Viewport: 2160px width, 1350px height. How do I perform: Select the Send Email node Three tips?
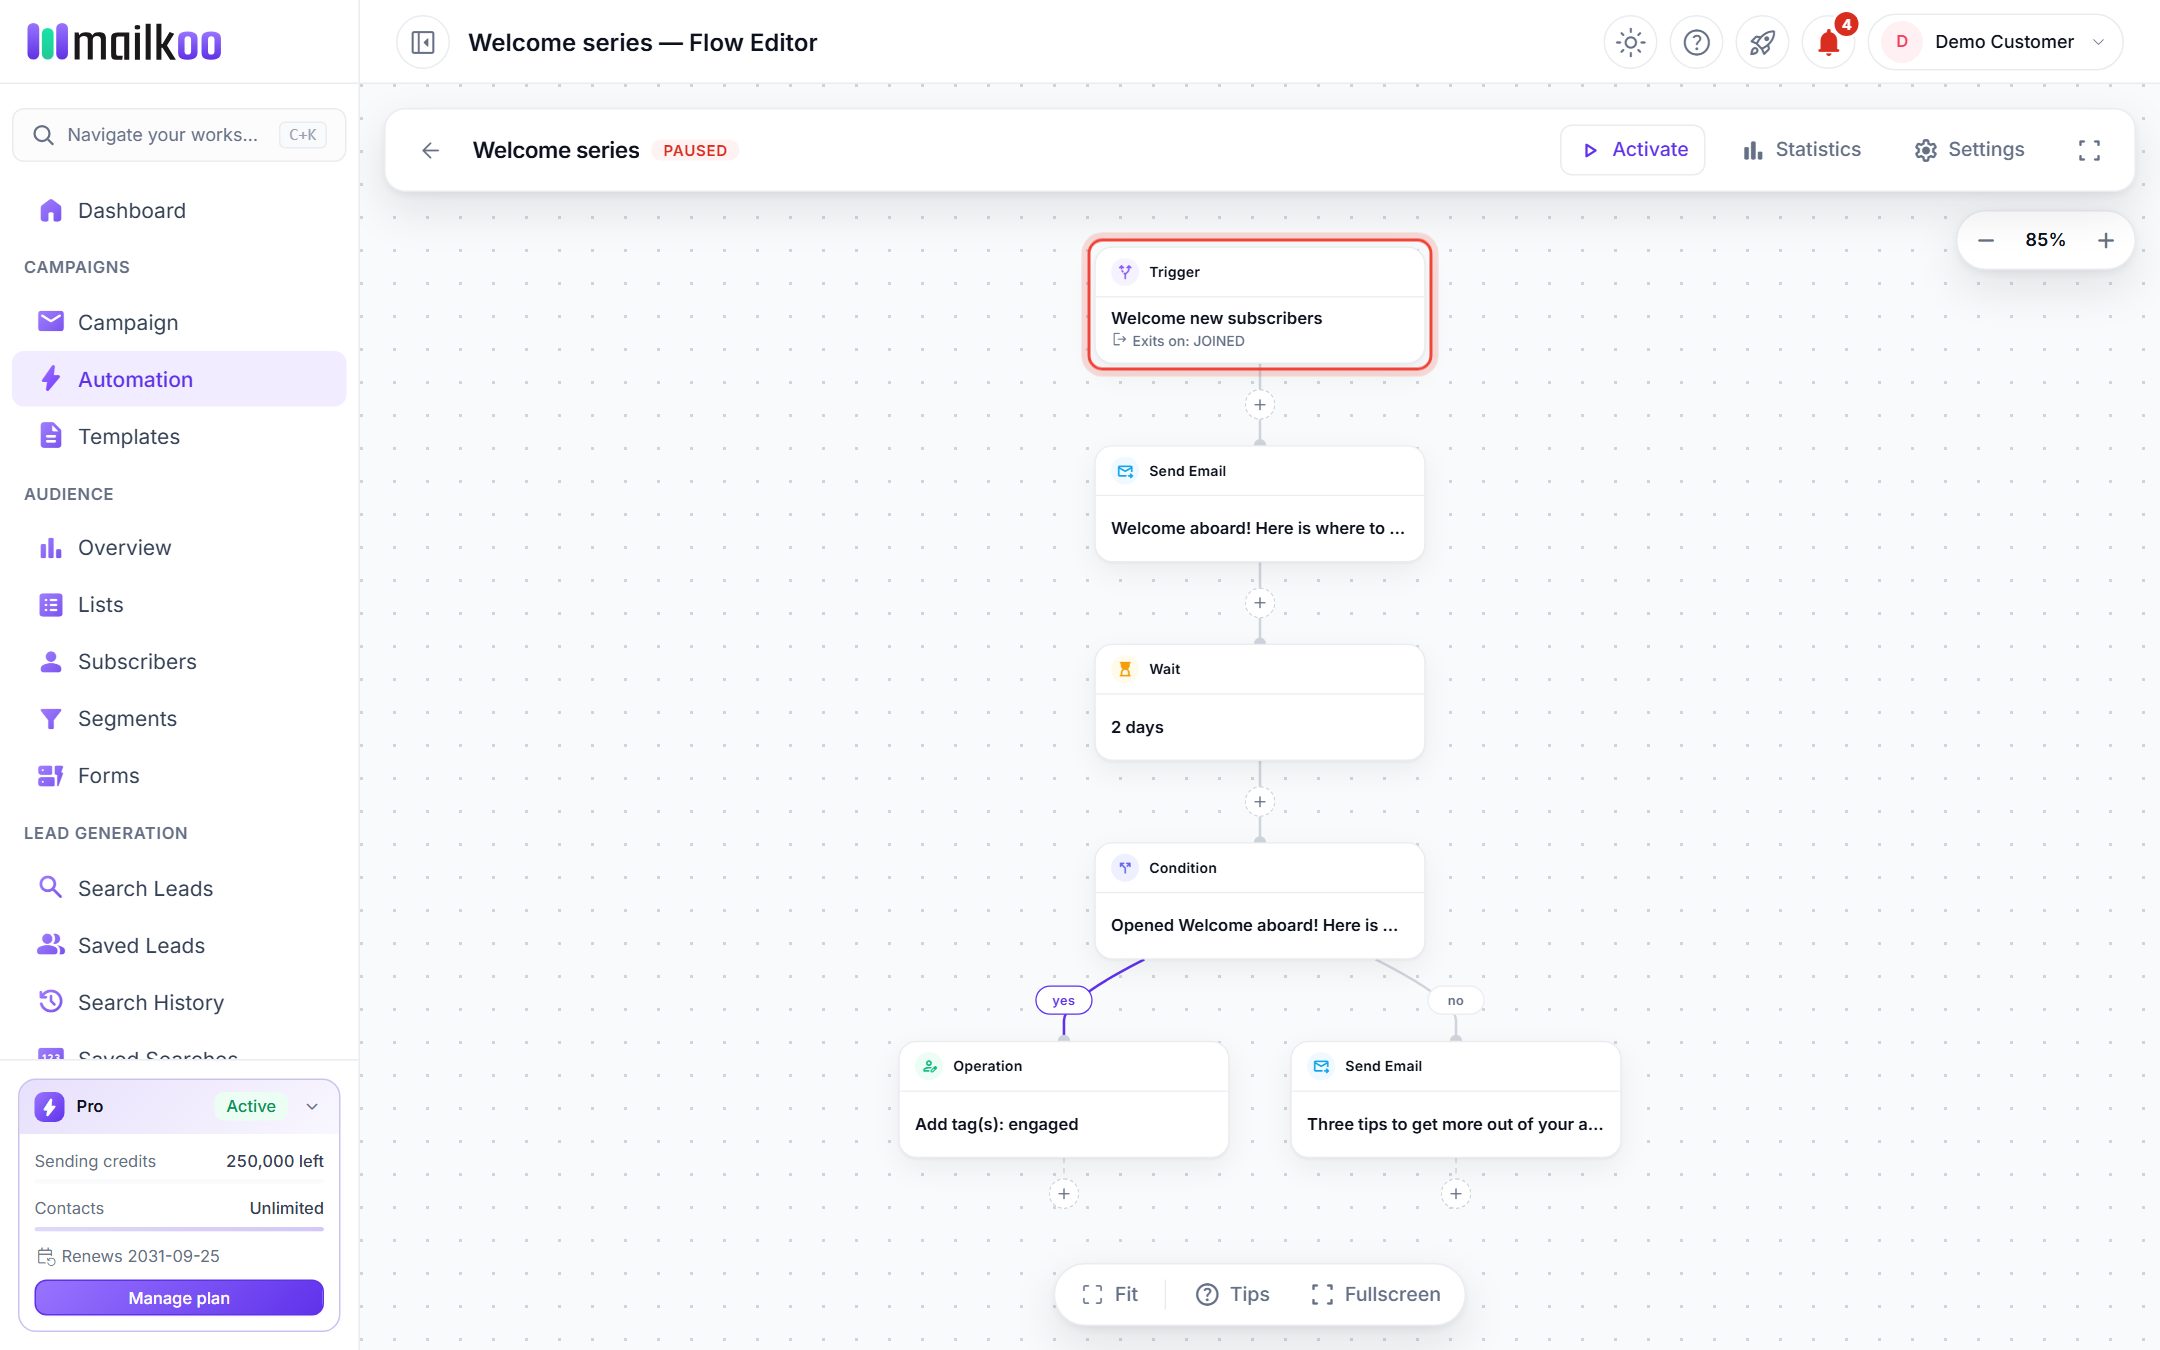(1456, 1100)
